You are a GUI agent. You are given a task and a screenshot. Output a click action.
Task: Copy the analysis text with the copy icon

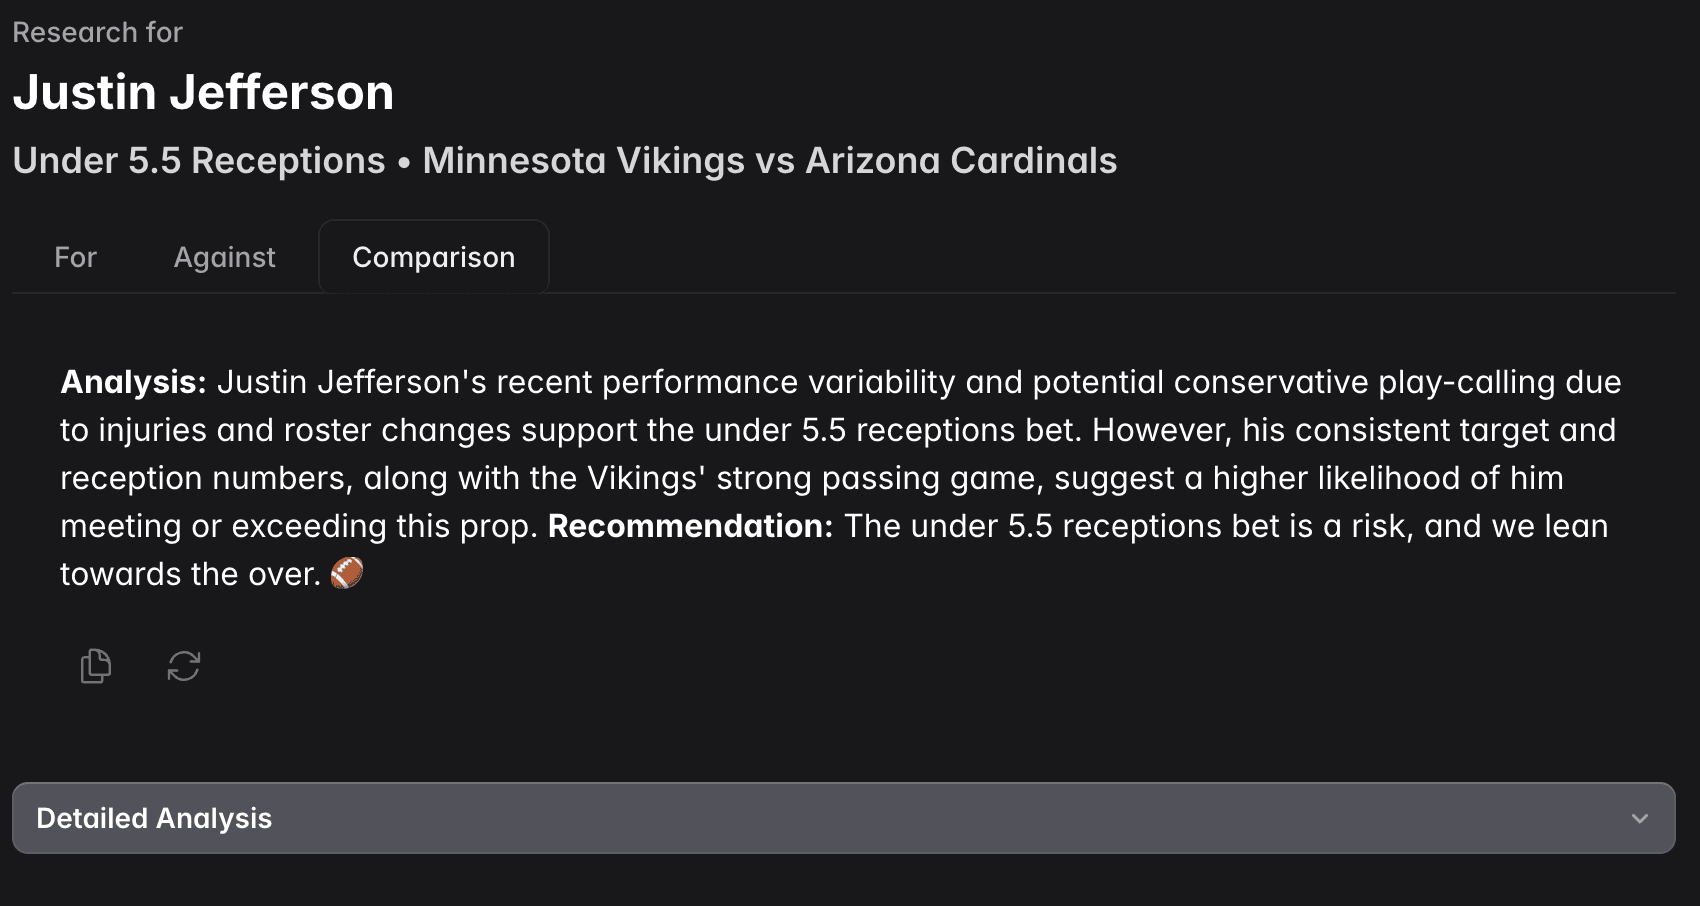(96, 666)
